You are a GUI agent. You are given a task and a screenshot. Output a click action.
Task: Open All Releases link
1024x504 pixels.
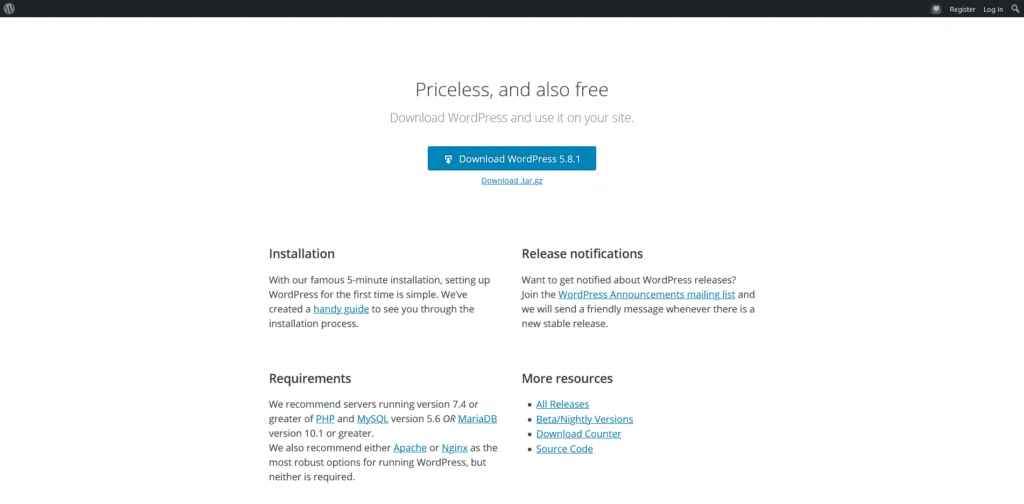pyautogui.click(x=562, y=404)
